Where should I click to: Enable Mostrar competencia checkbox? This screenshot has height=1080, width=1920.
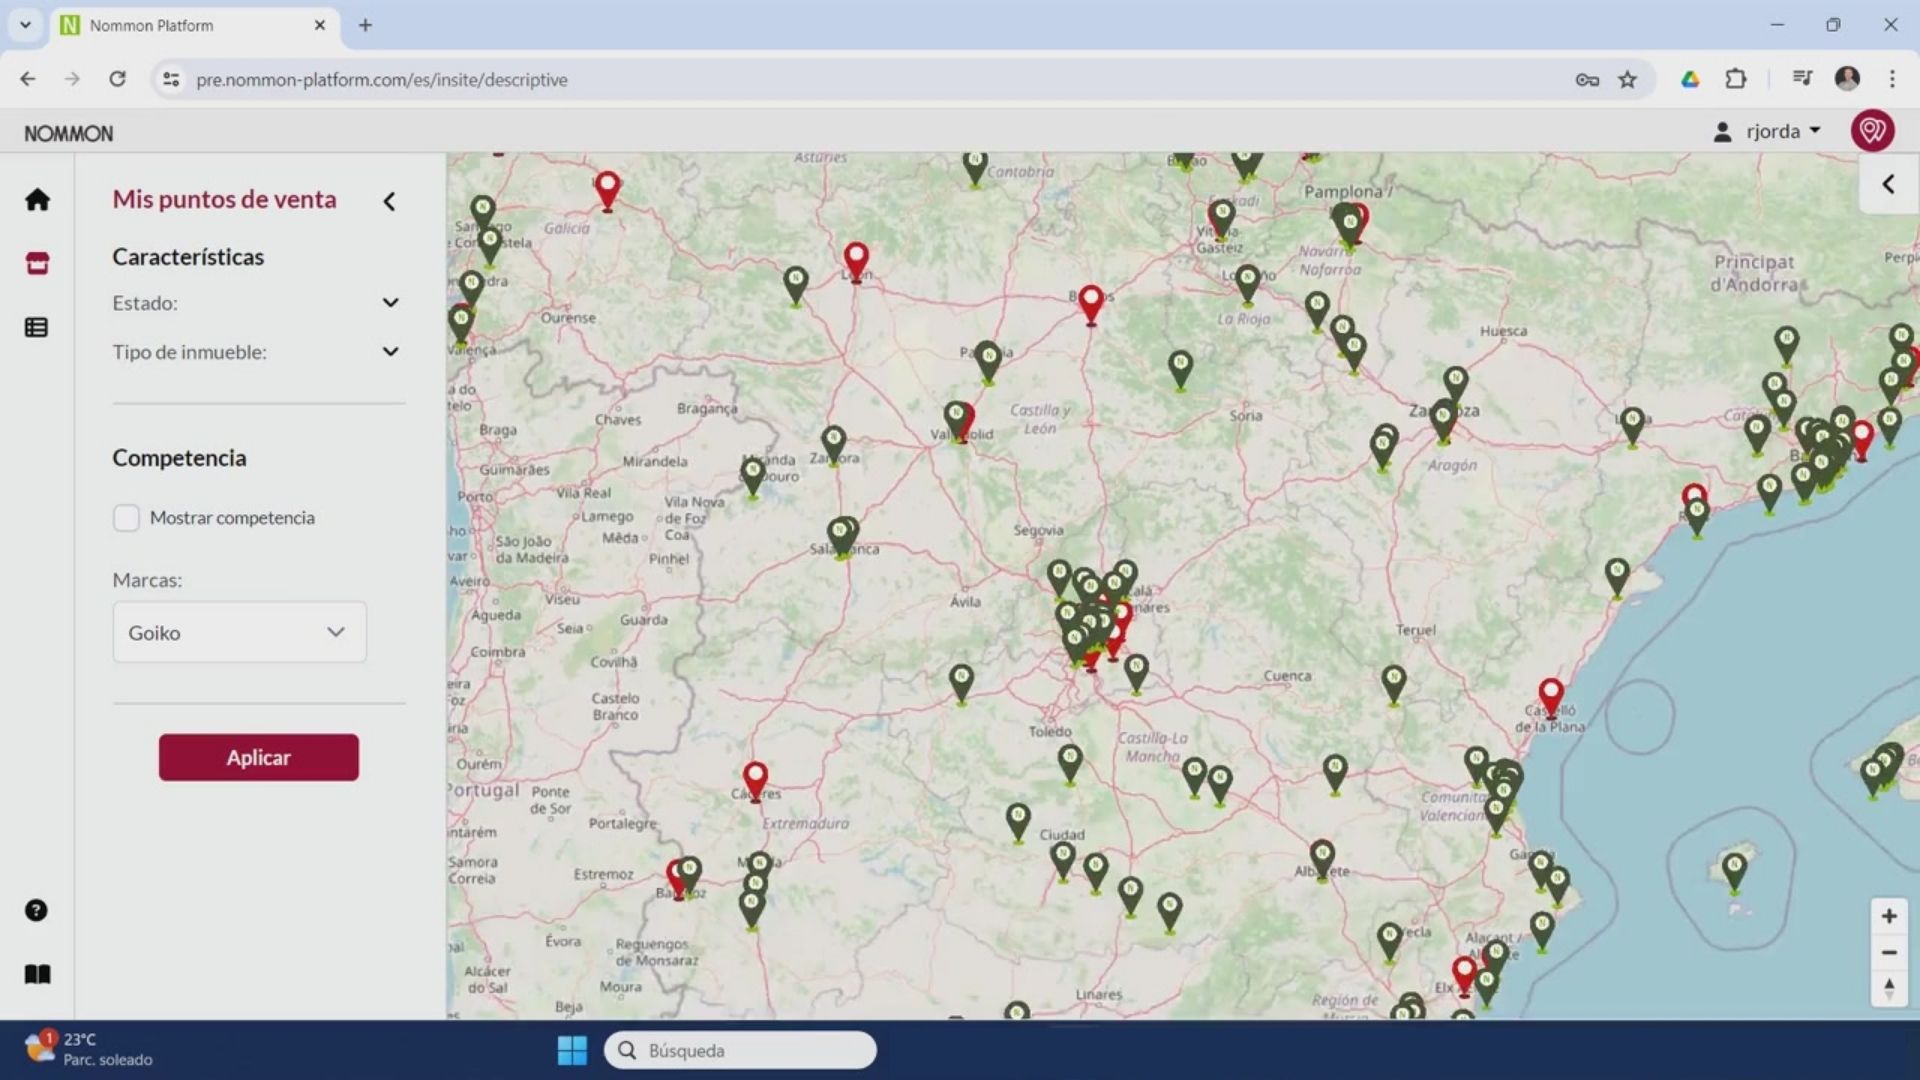click(126, 518)
